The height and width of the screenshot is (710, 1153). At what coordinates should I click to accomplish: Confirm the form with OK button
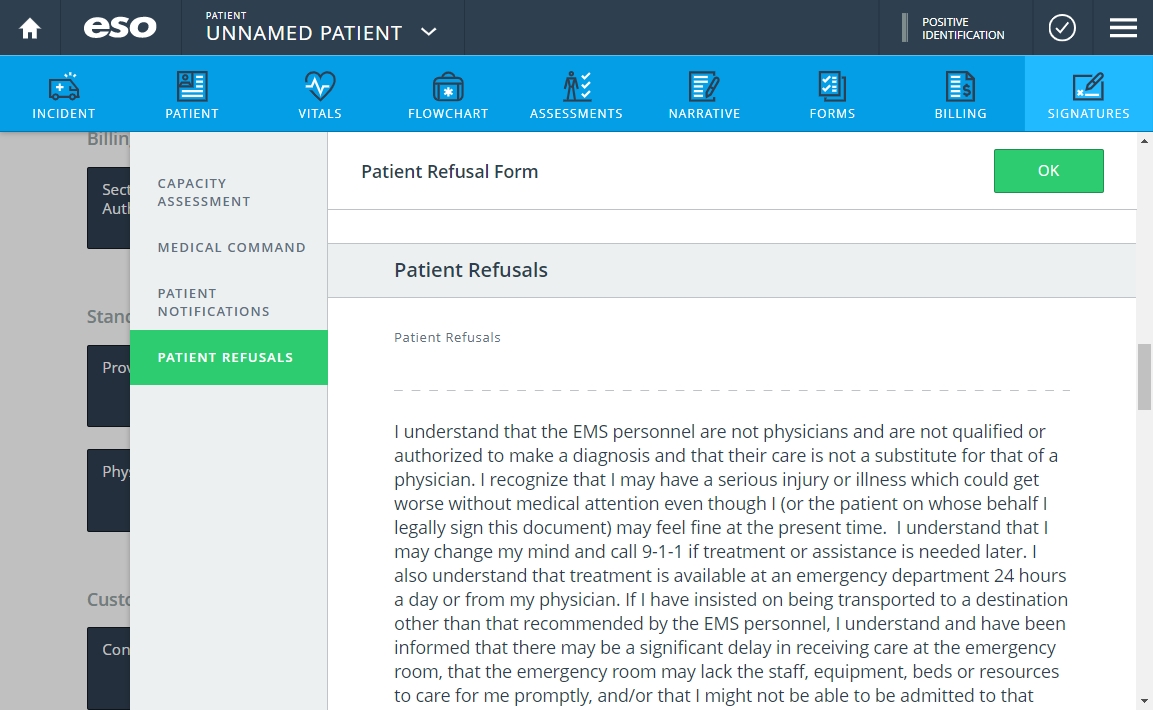tap(1049, 171)
